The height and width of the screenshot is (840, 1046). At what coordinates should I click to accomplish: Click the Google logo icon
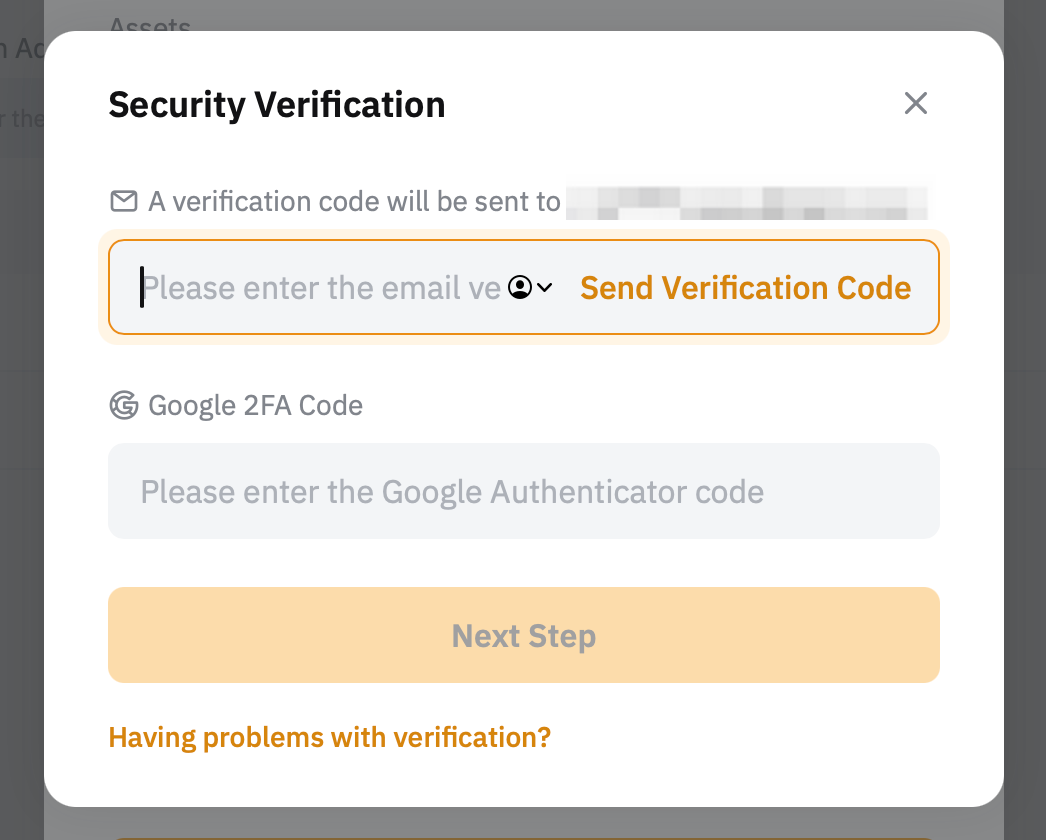(123, 405)
